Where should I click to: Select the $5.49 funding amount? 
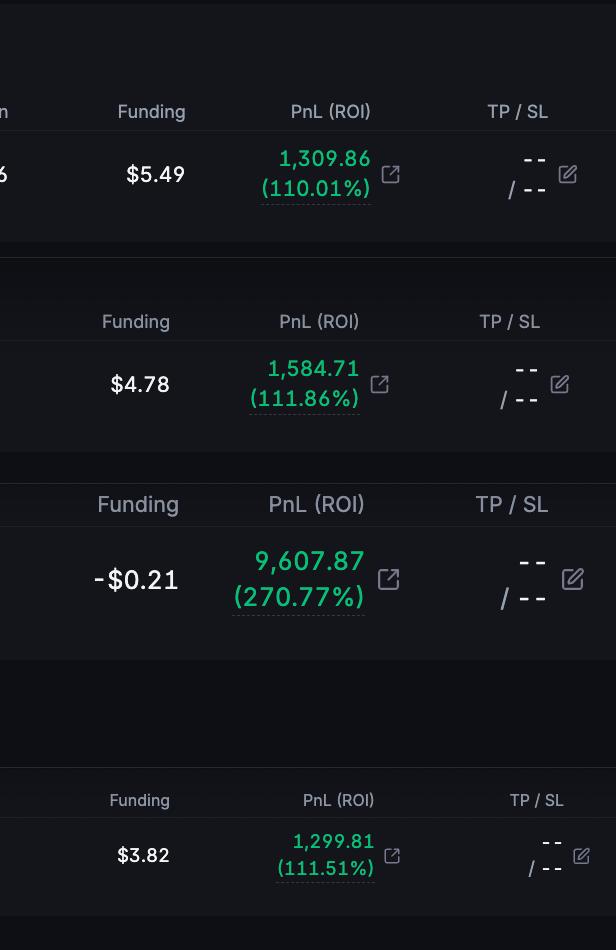coord(155,174)
